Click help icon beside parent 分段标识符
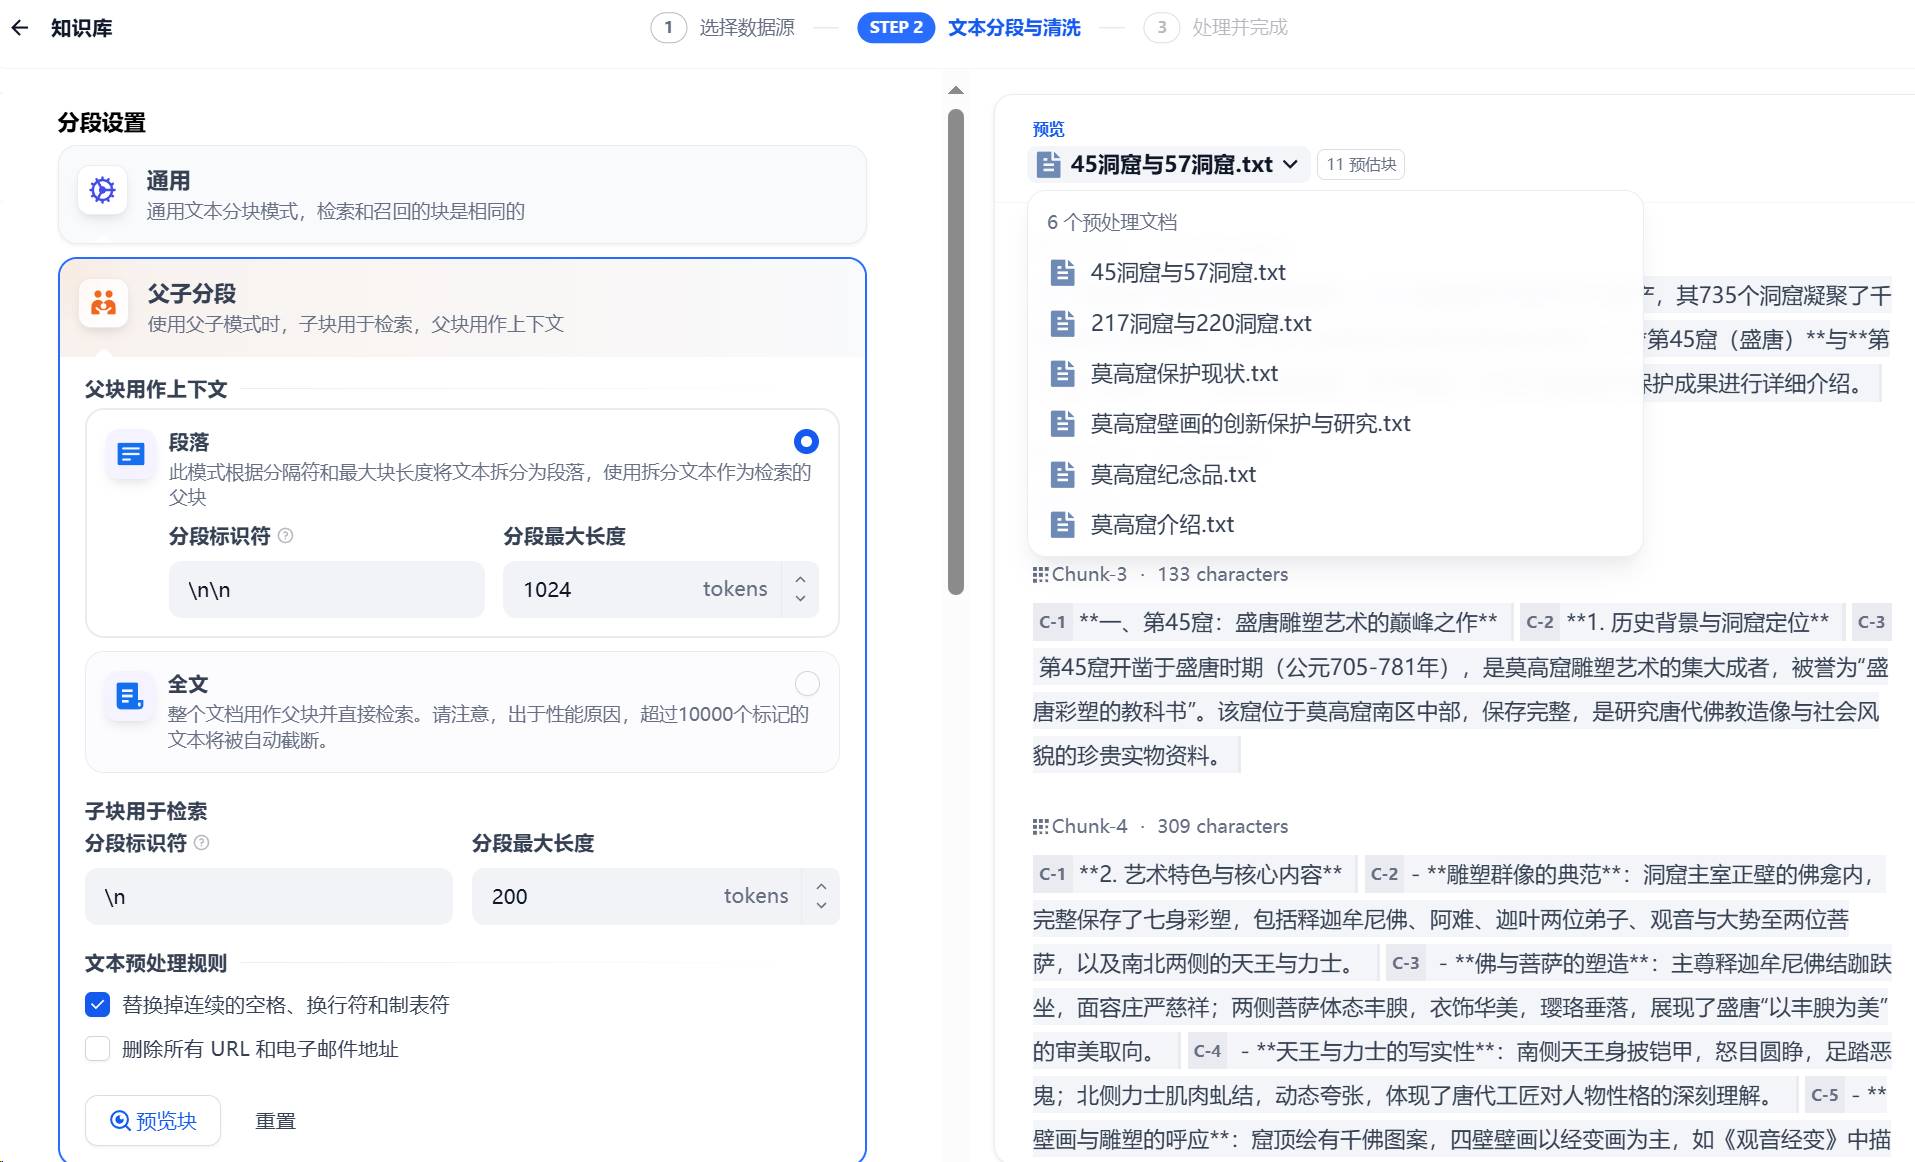The width and height of the screenshot is (1915, 1162). click(x=286, y=536)
